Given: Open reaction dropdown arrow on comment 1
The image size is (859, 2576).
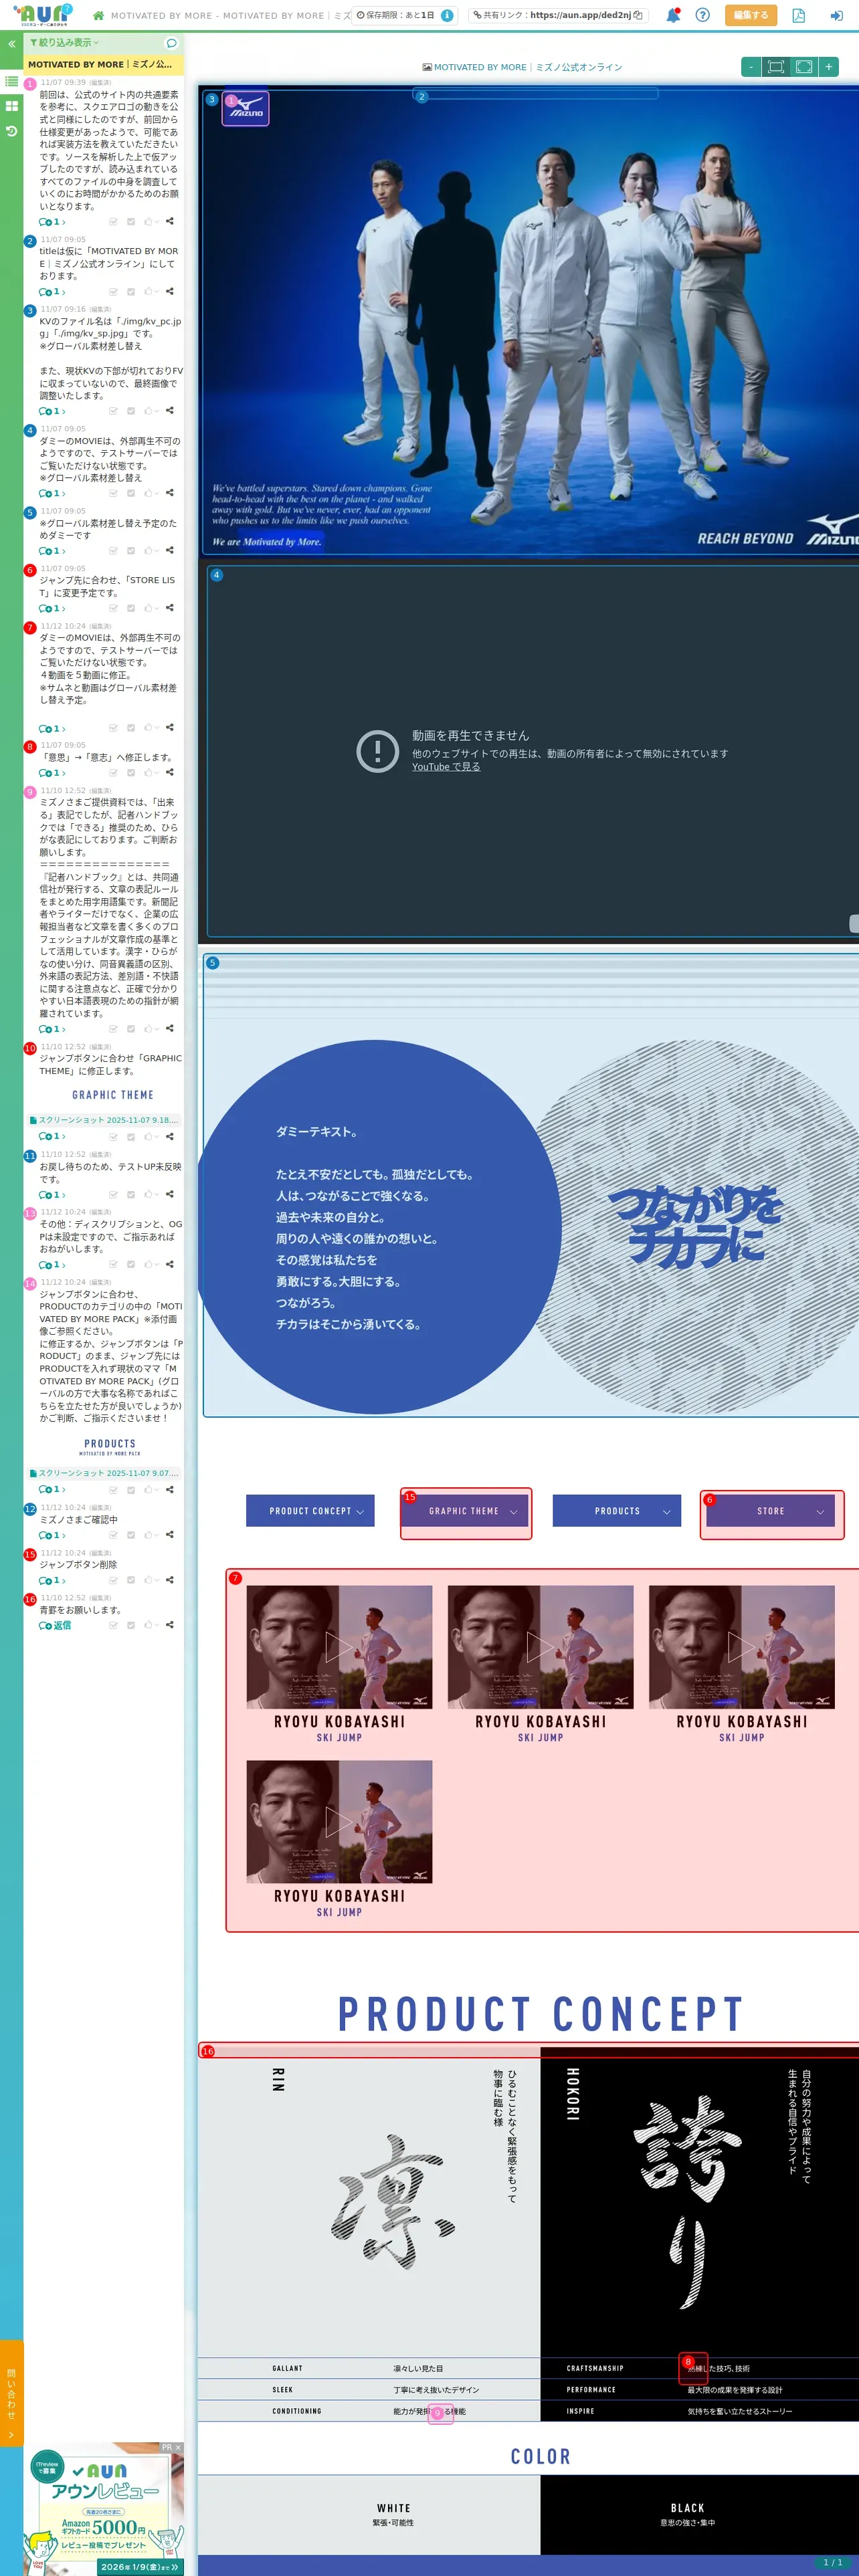Looking at the screenshot, I should [x=157, y=222].
